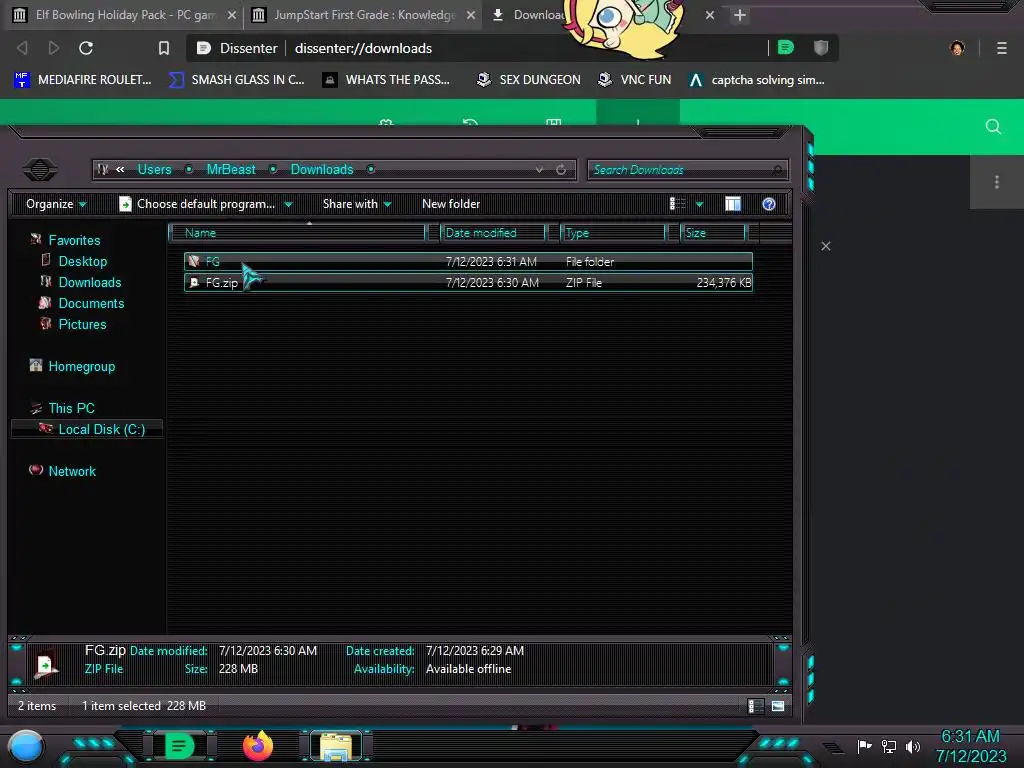Click Explorer's round back navigation button
This screenshot has height=768, width=1024.
click(x=40, y=170)
